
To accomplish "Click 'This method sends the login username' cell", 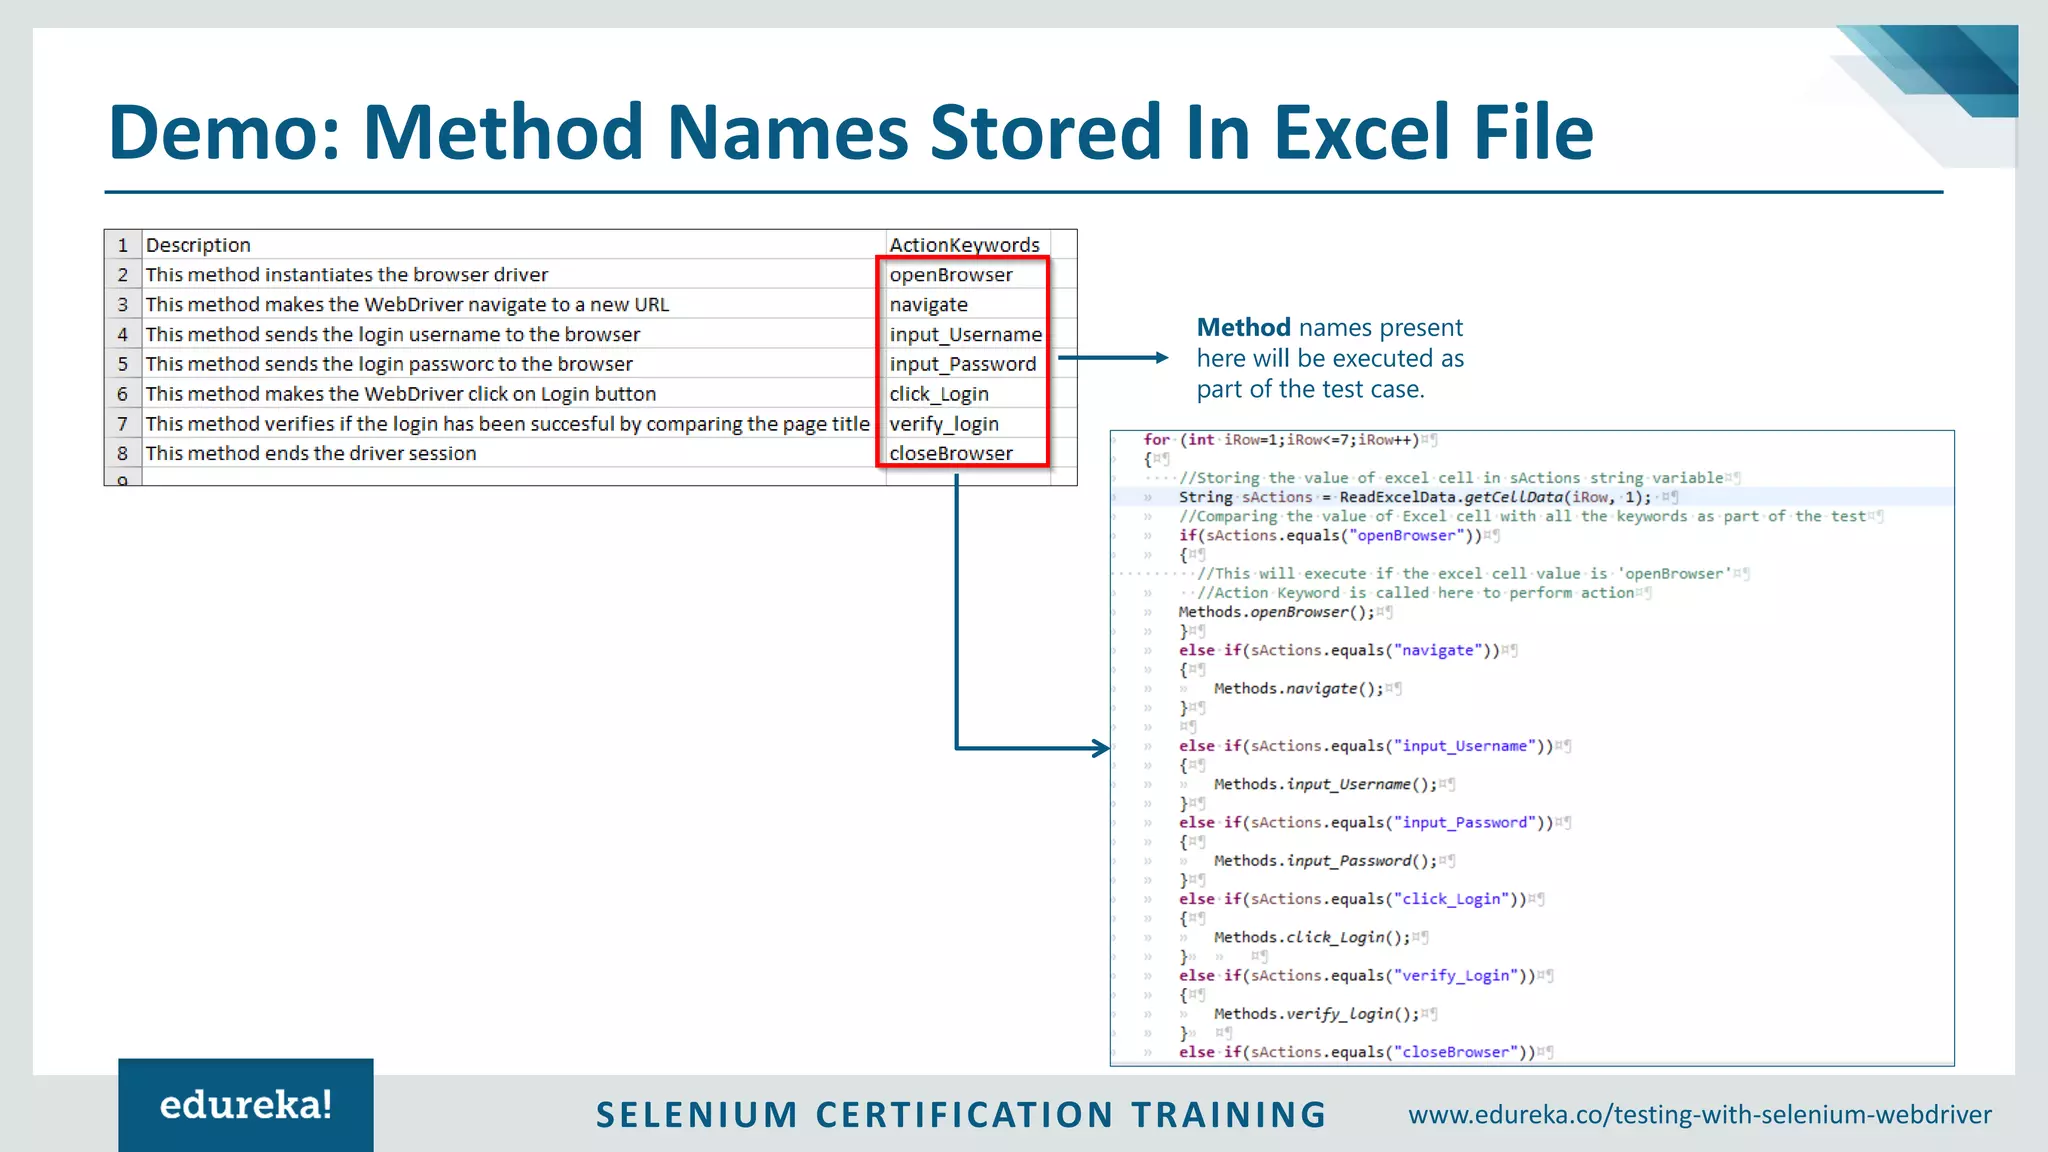I will [x=513, y=334].
